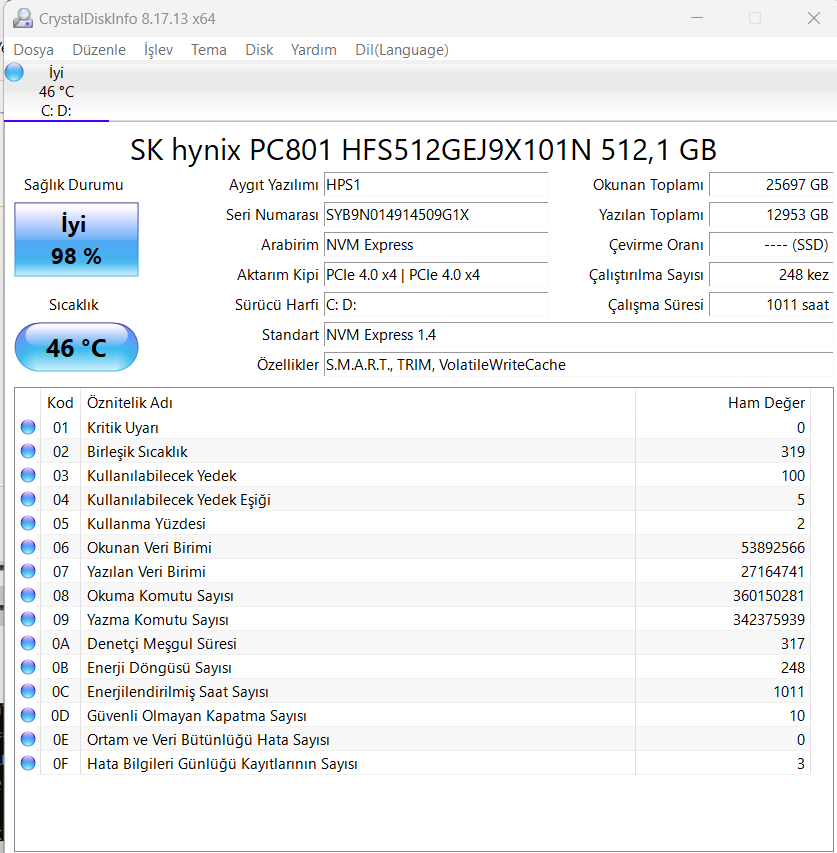Image resolution: width=837 pixels, height=853 pixels.
Task: Click status icon beside Güvenli Olmayan Kapatma Sayısı
Action: [27, 716]
